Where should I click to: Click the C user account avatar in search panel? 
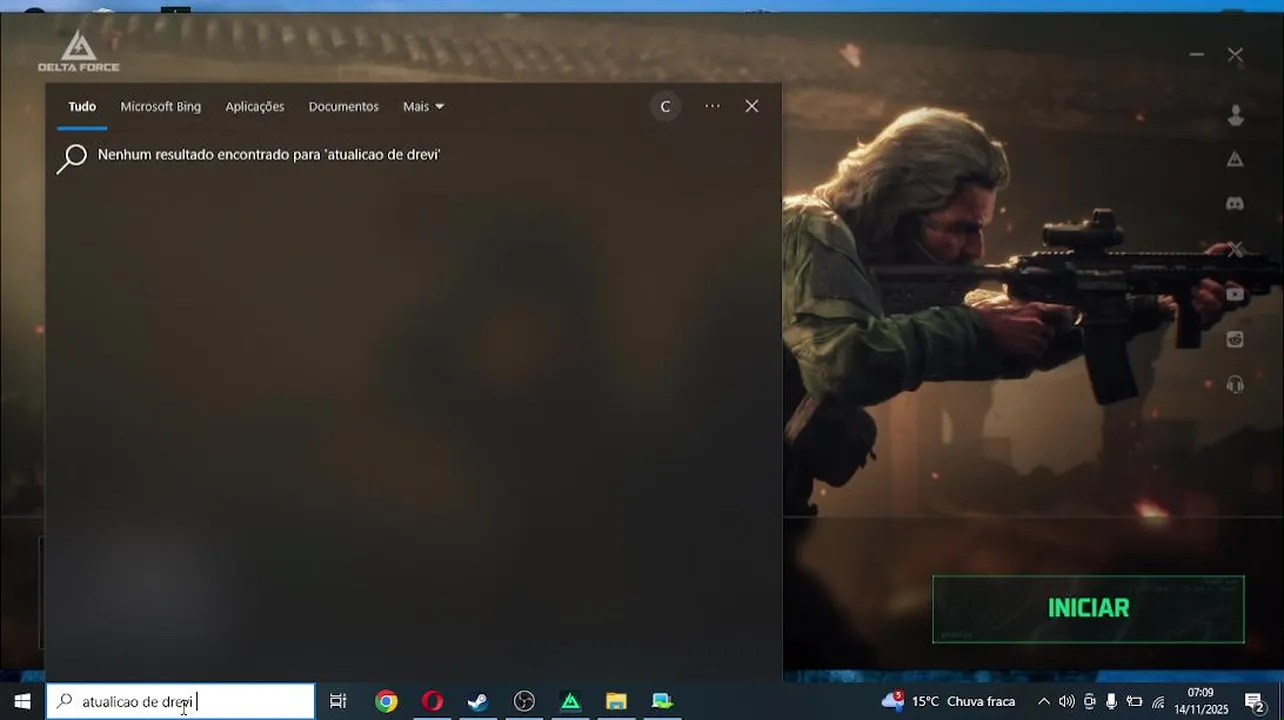pyautogui.click(x=665, y=106)
